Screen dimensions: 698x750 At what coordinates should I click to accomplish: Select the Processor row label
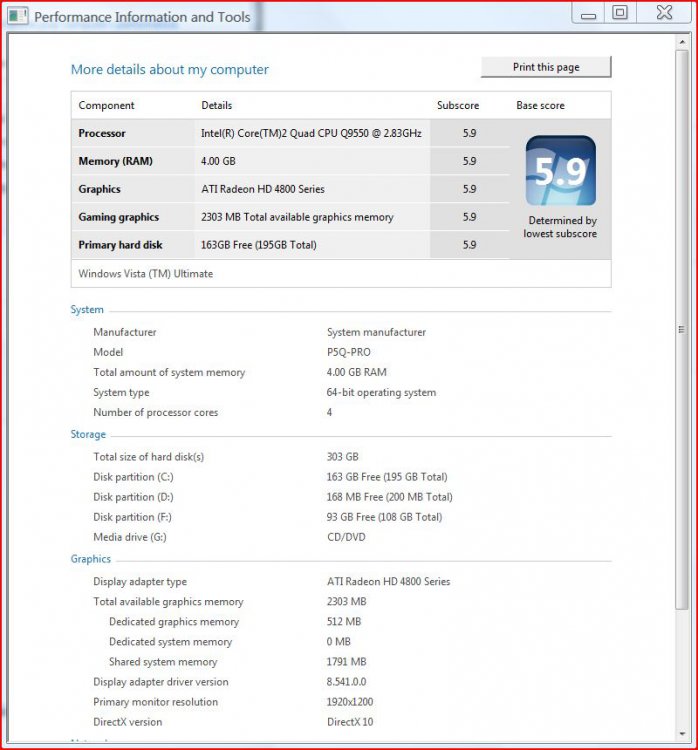click(x=102, y=133)
